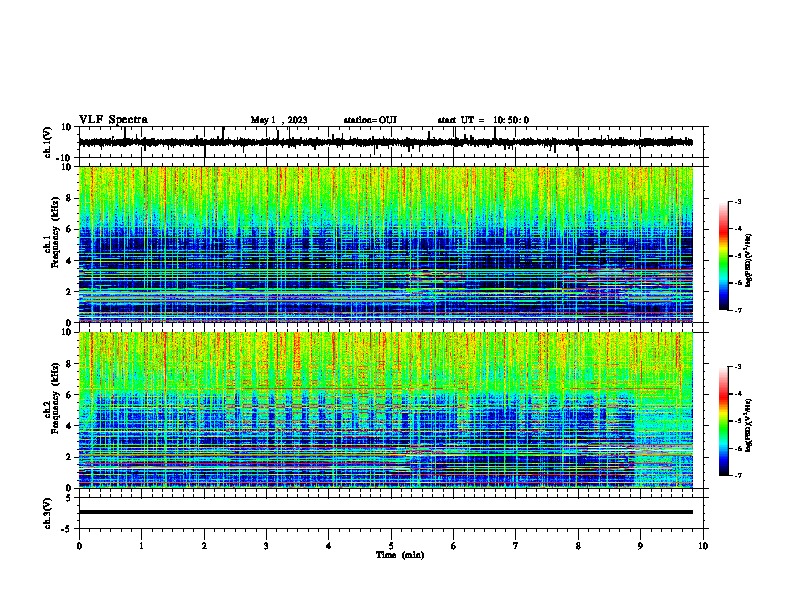Pick the ch.1 spectrogram color scale bar
792x612 pixels.
[724, 256]
